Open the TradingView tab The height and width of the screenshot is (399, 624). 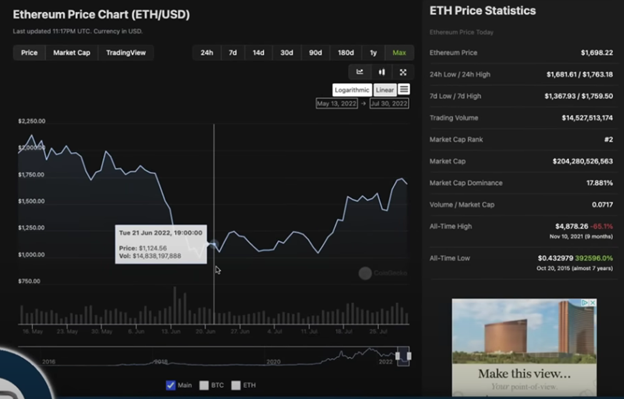pos(126,53)
